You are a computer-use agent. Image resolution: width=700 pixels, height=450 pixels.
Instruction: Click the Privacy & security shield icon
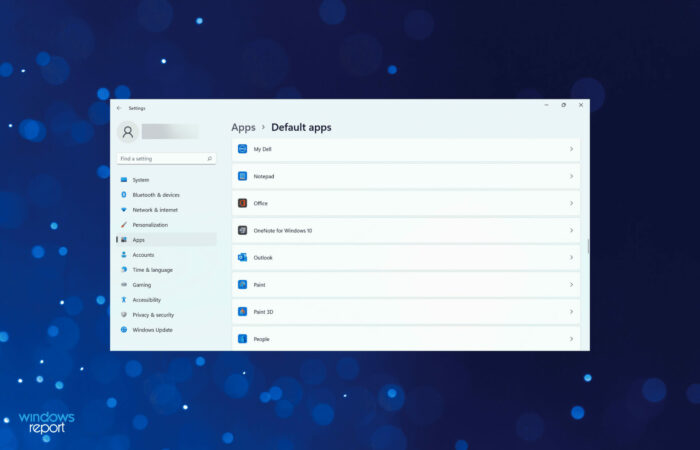[124, 315]
